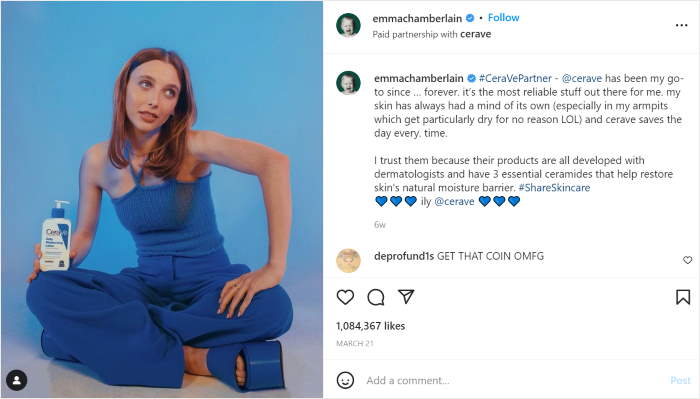Open emmachamberlain profile picture in header
This screenshot has height=399, width=700.
tap(348, 25)
